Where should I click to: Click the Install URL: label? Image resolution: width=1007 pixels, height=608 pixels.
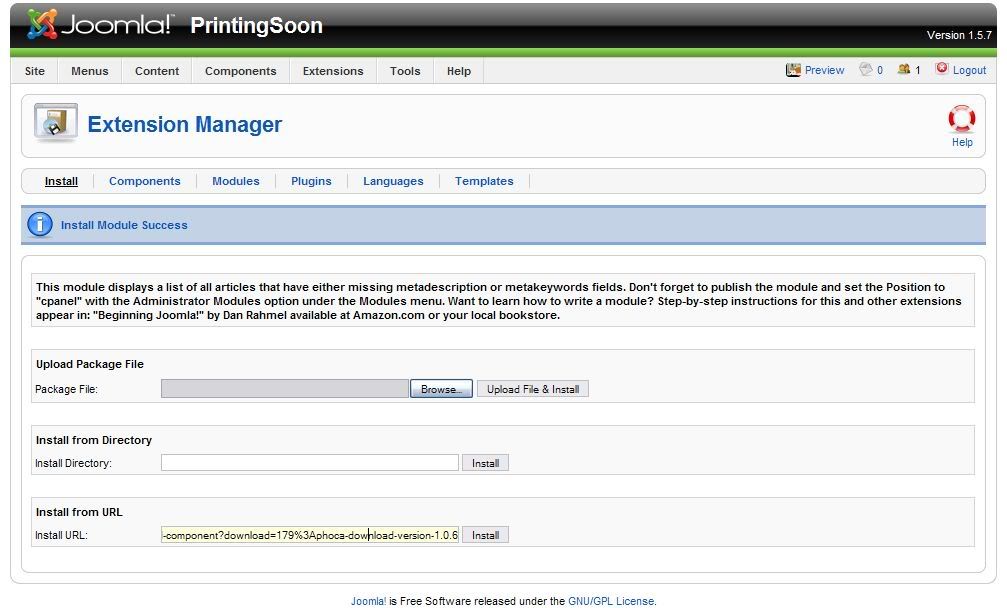(x=61, y=535)
